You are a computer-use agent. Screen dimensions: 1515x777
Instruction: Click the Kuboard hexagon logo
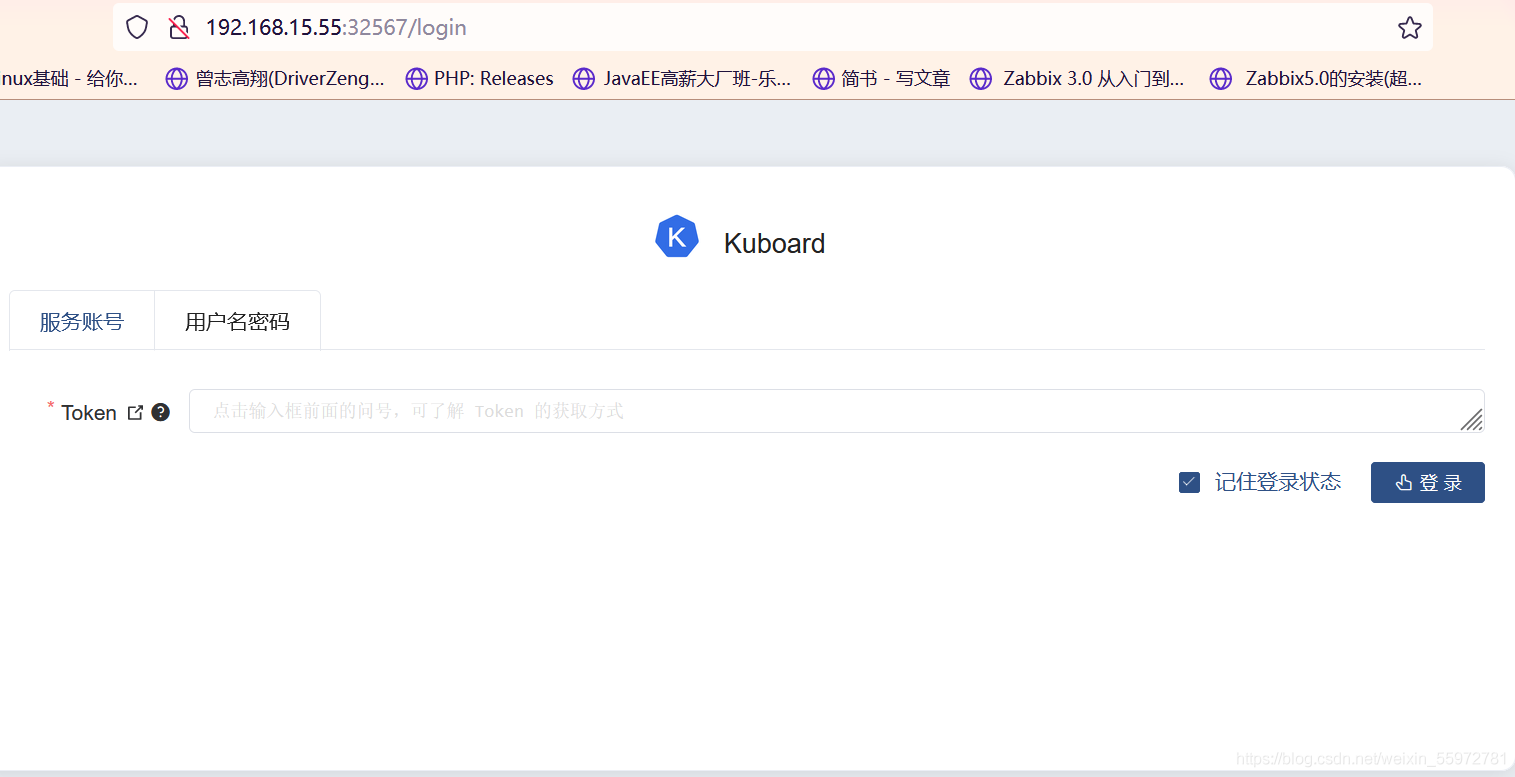(x=677, y=237)
